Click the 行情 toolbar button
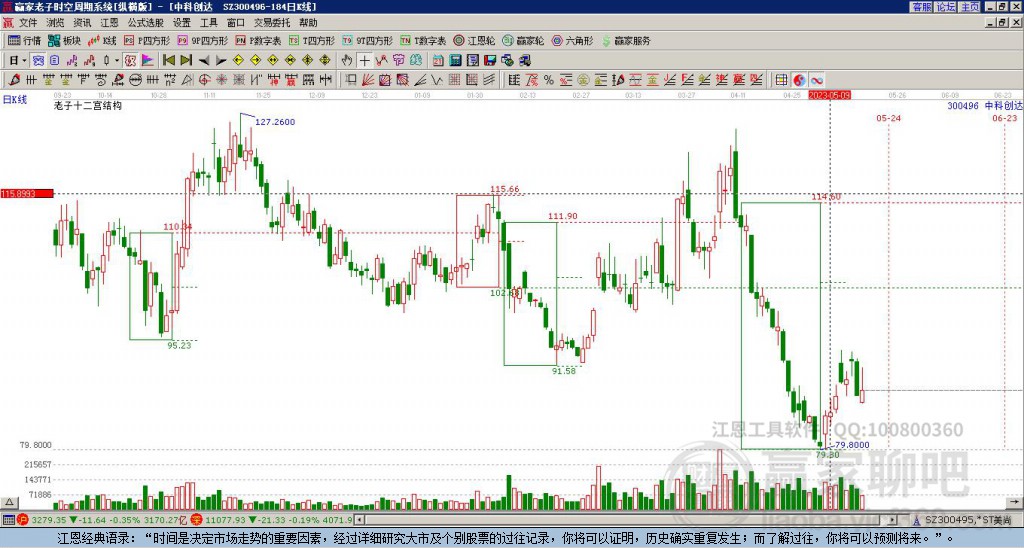 24,40
